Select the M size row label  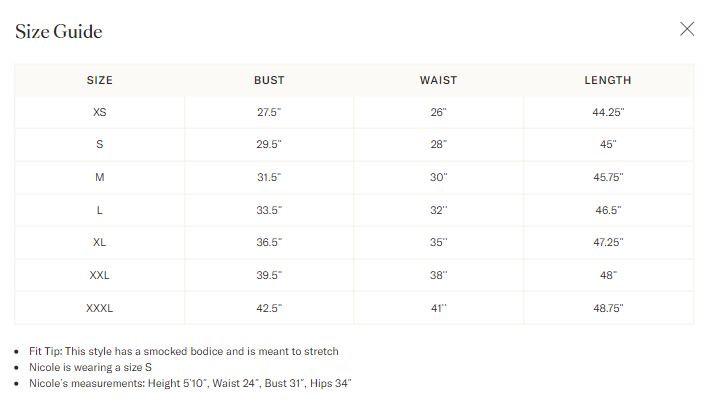[x=100, y=177]
